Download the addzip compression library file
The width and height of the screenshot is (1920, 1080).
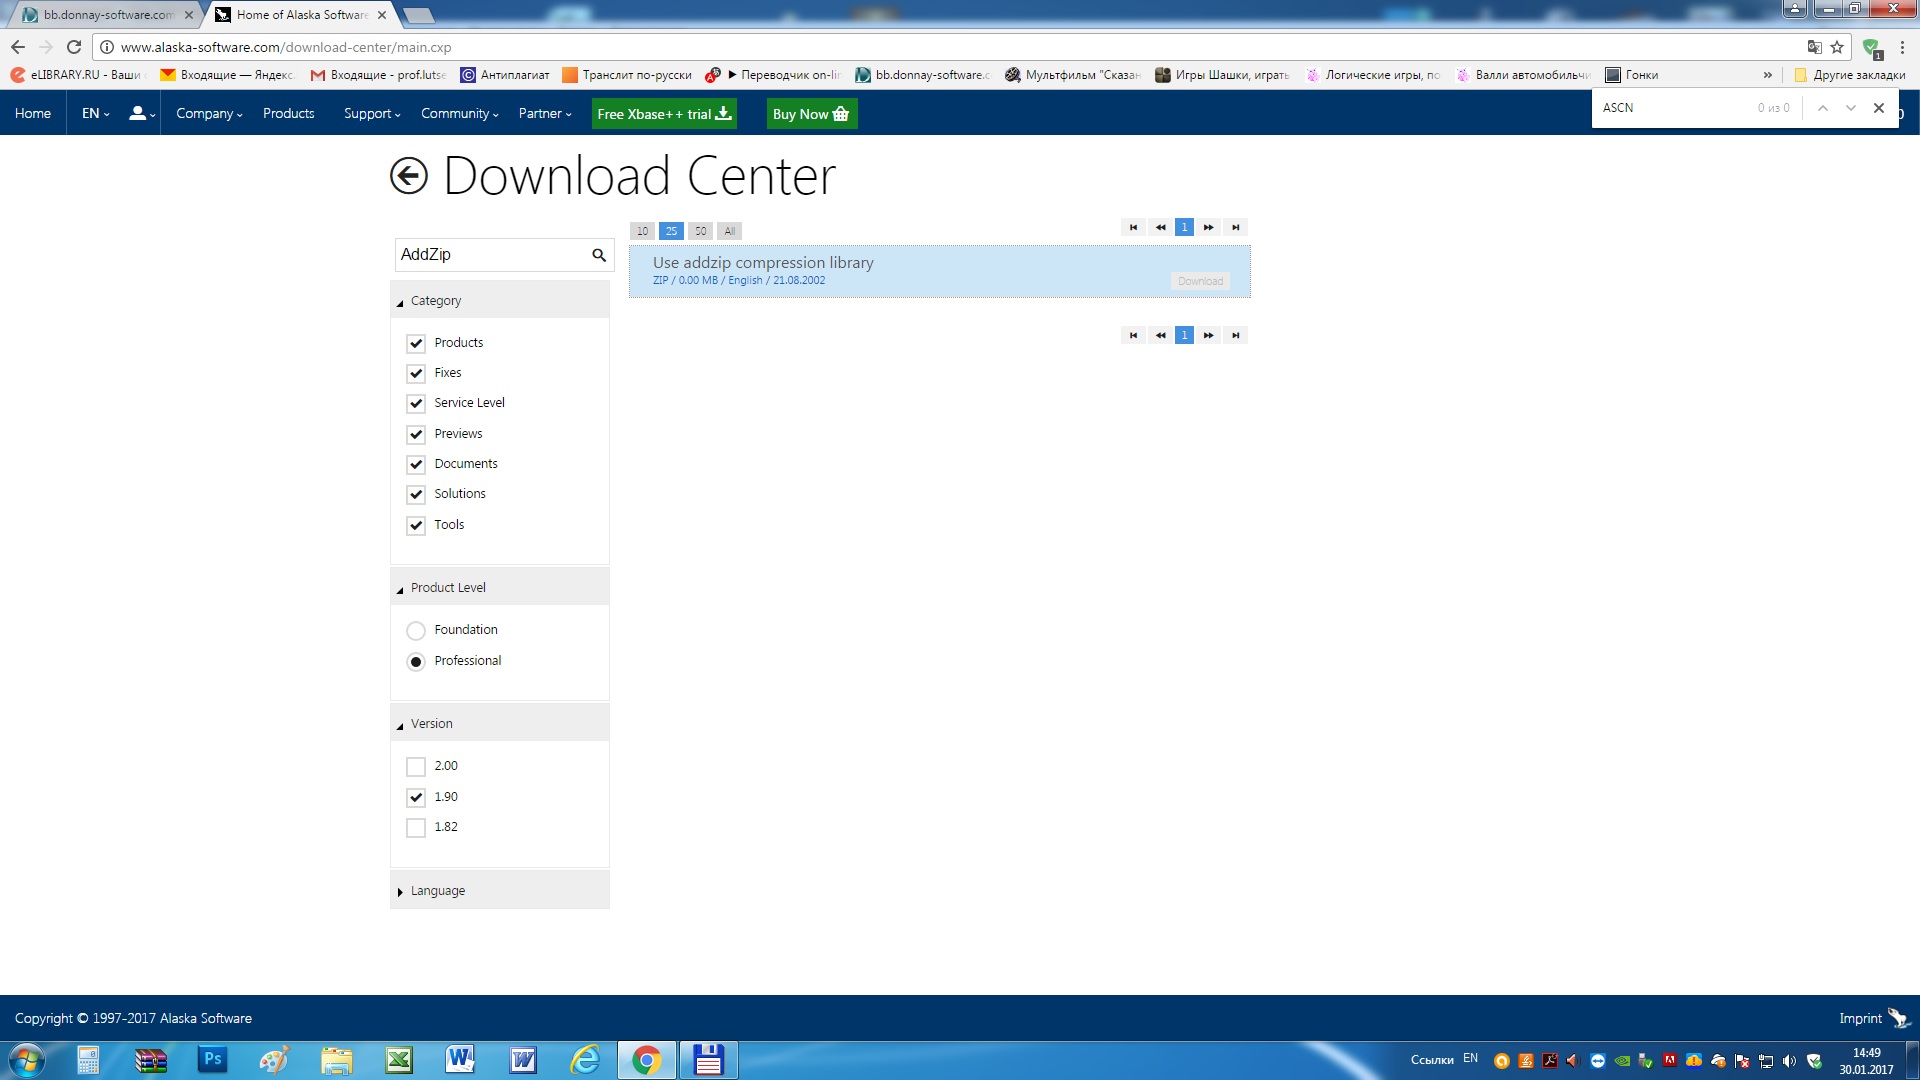pos(1200,281)
